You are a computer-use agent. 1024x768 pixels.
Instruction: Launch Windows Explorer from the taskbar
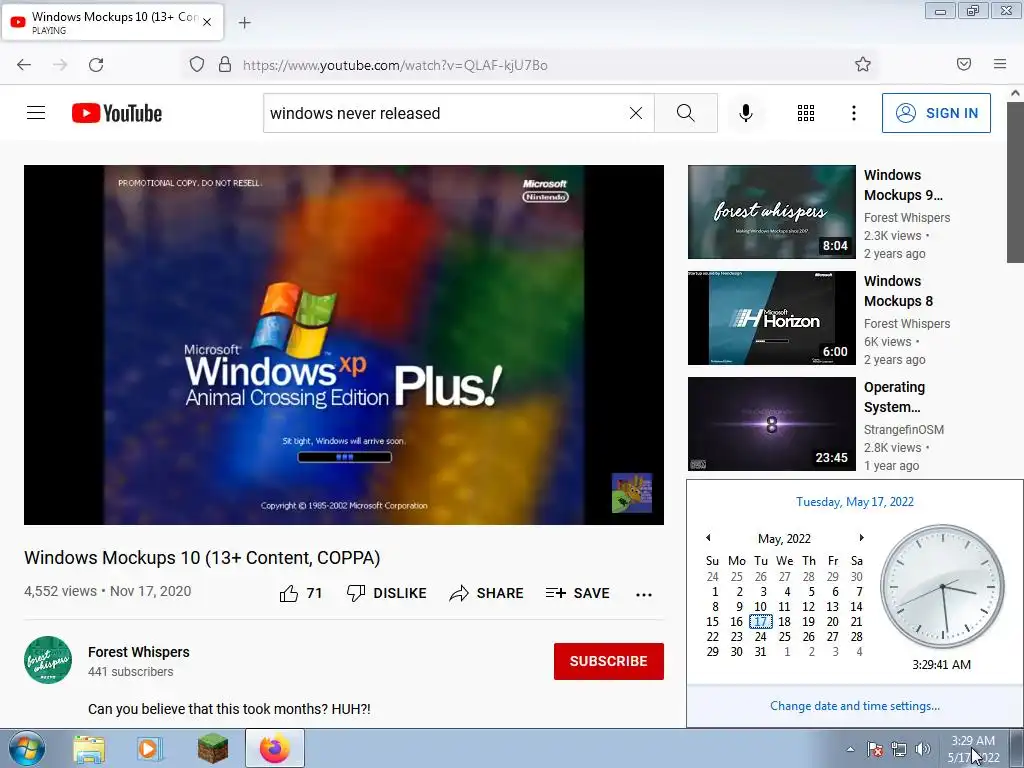coord(89,749)
